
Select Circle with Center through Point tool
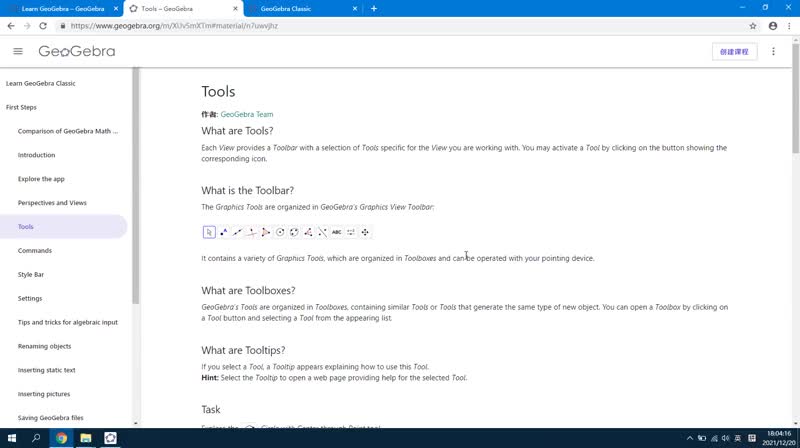tap(280, 232)
